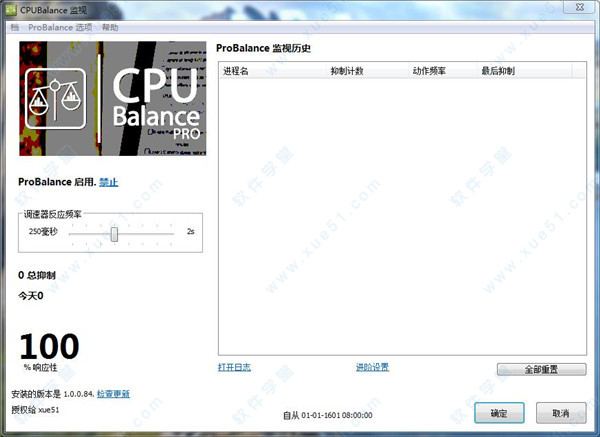Click the 100 responsiveness value
Image resolution: width=600 pixels, height=437 pixels.
tap(49, 346)
